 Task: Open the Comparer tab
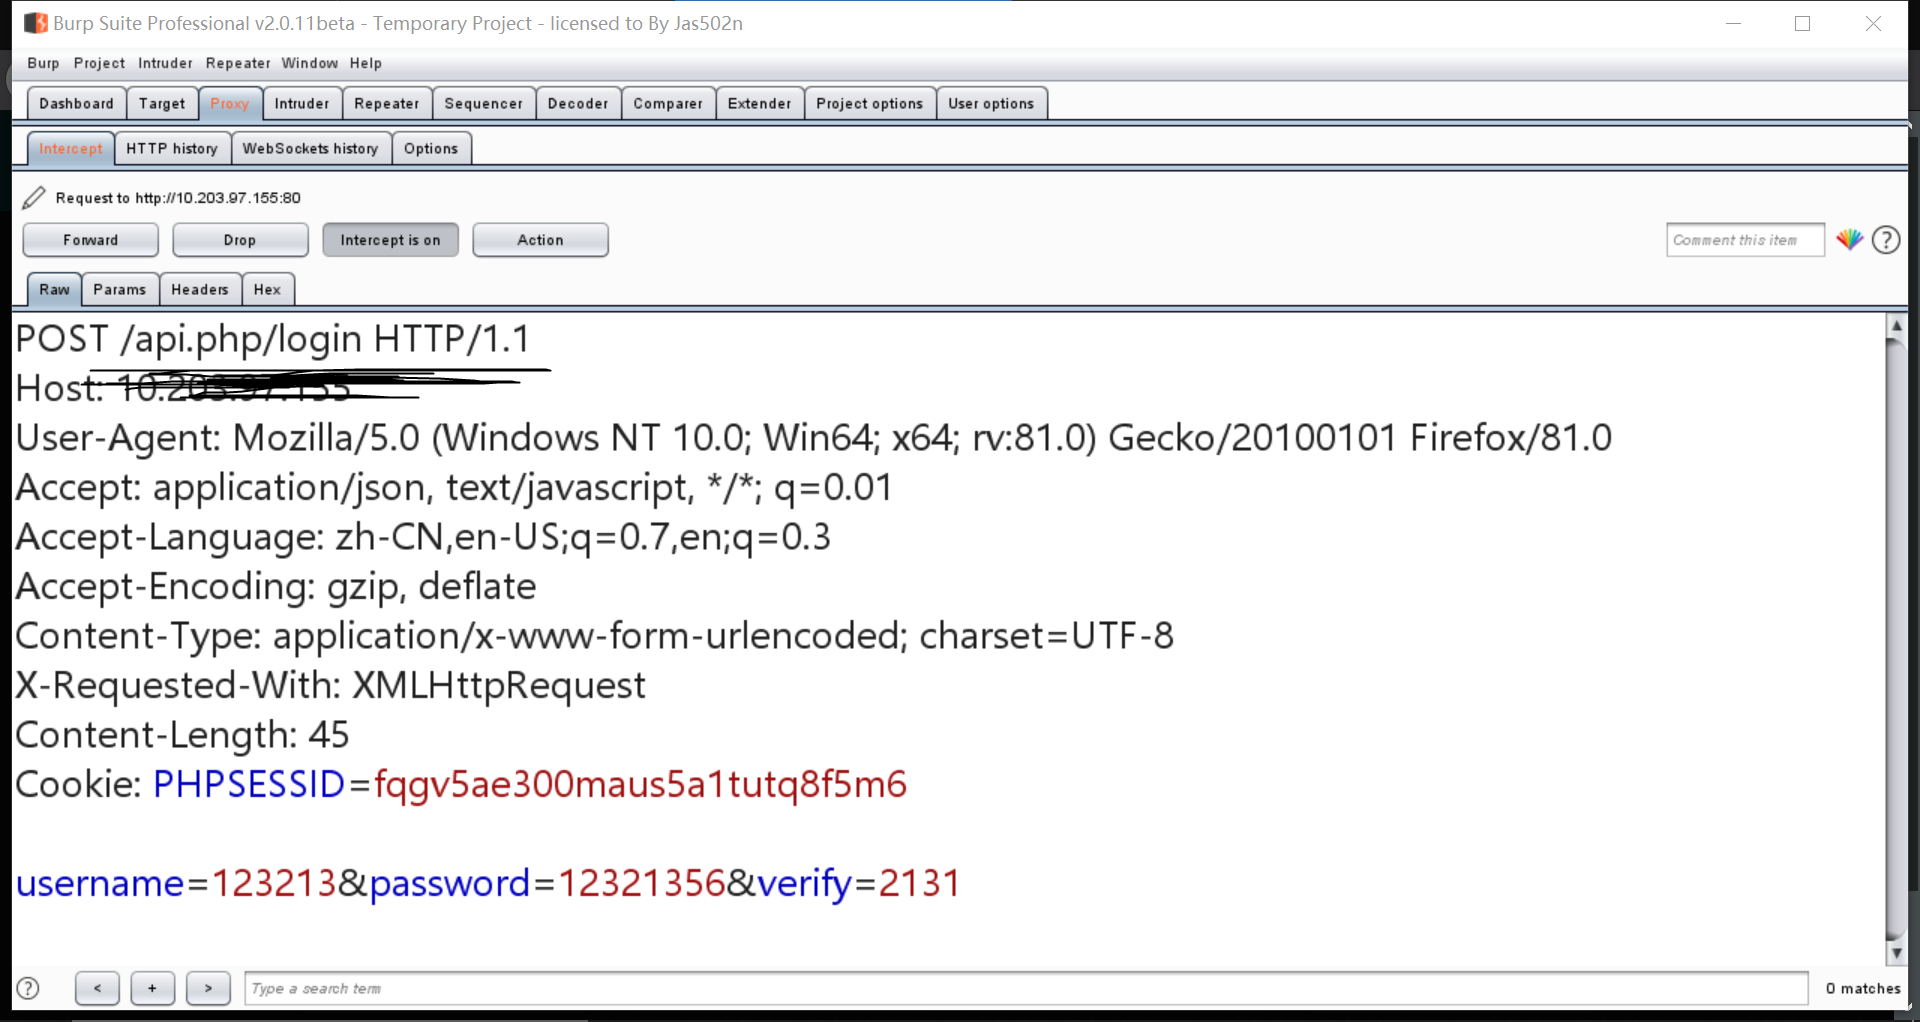668,103
